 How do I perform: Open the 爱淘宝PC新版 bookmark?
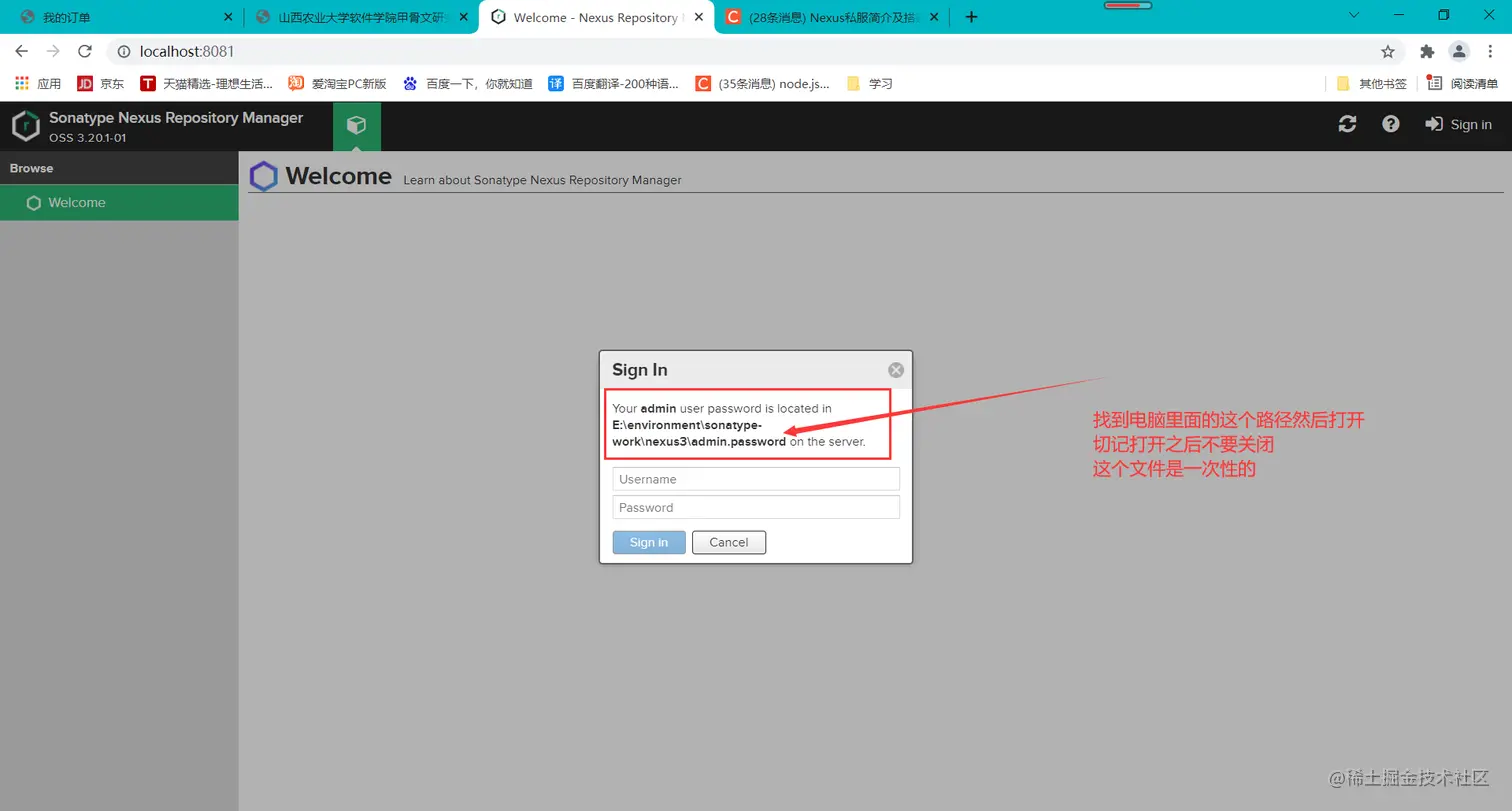[337, 84]
